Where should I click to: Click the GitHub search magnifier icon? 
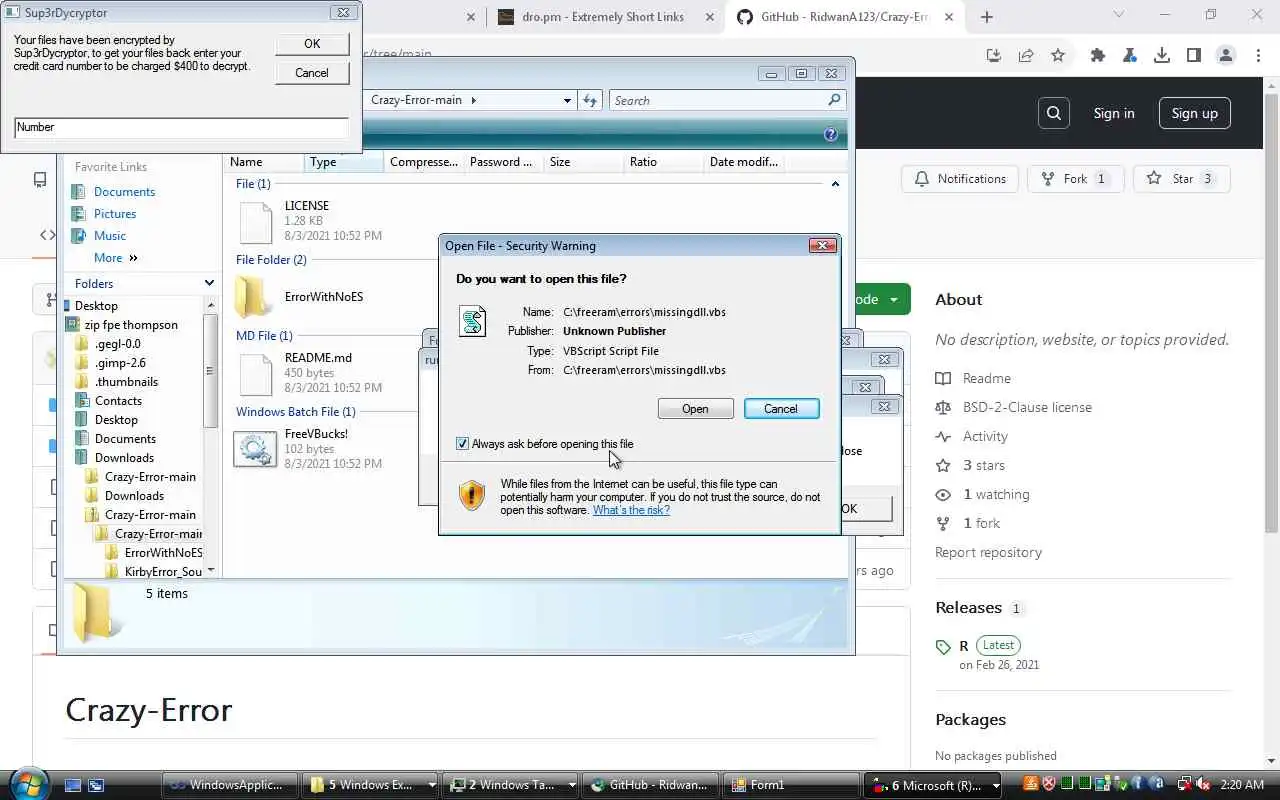tap(1054, 113)
